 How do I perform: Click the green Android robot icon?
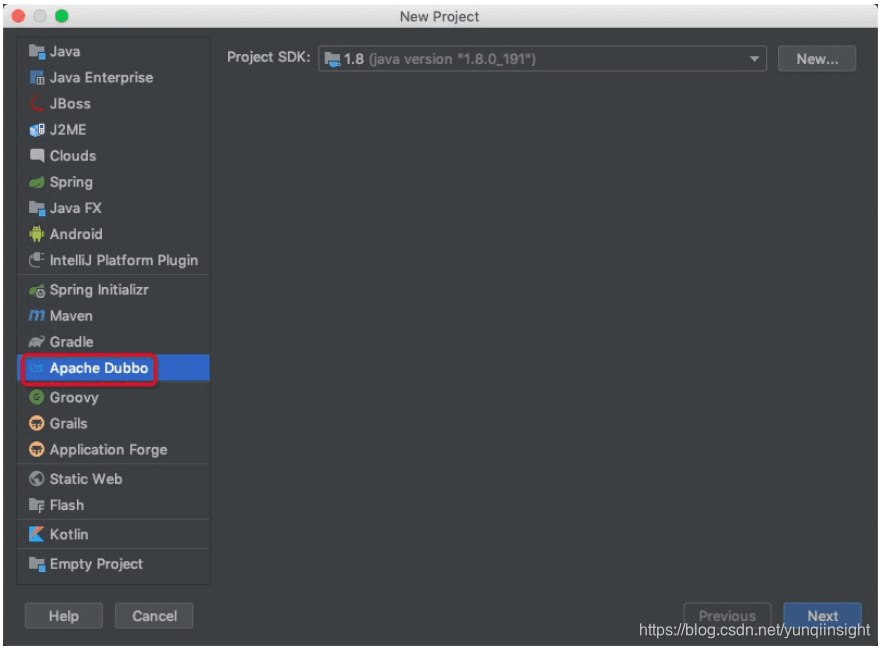37,234
